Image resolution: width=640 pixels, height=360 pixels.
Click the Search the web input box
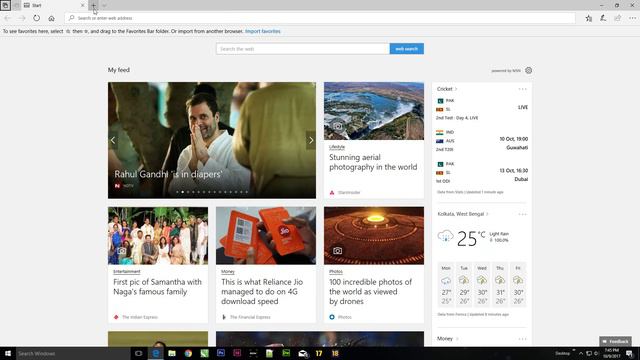(x=302, y=49)
